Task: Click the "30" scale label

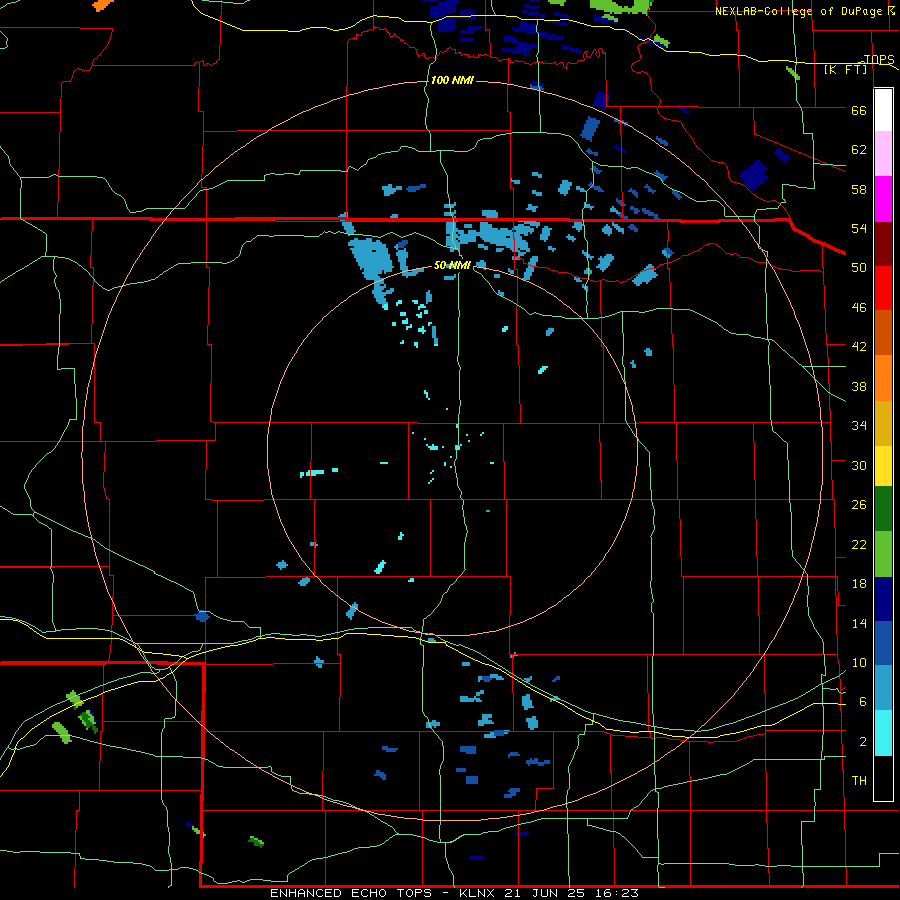Action: (x=859, y=465)
